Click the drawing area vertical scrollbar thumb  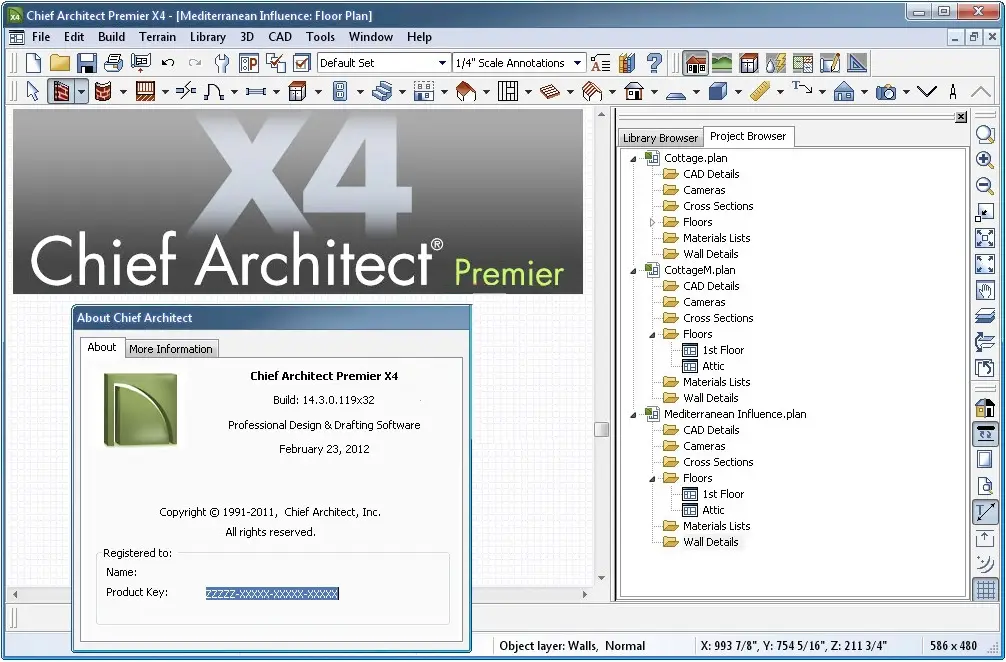coord(601,429)
